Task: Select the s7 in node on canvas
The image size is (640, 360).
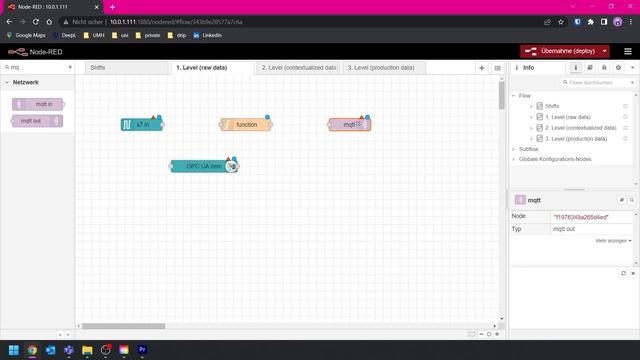Action: click(x=142, y=124)
